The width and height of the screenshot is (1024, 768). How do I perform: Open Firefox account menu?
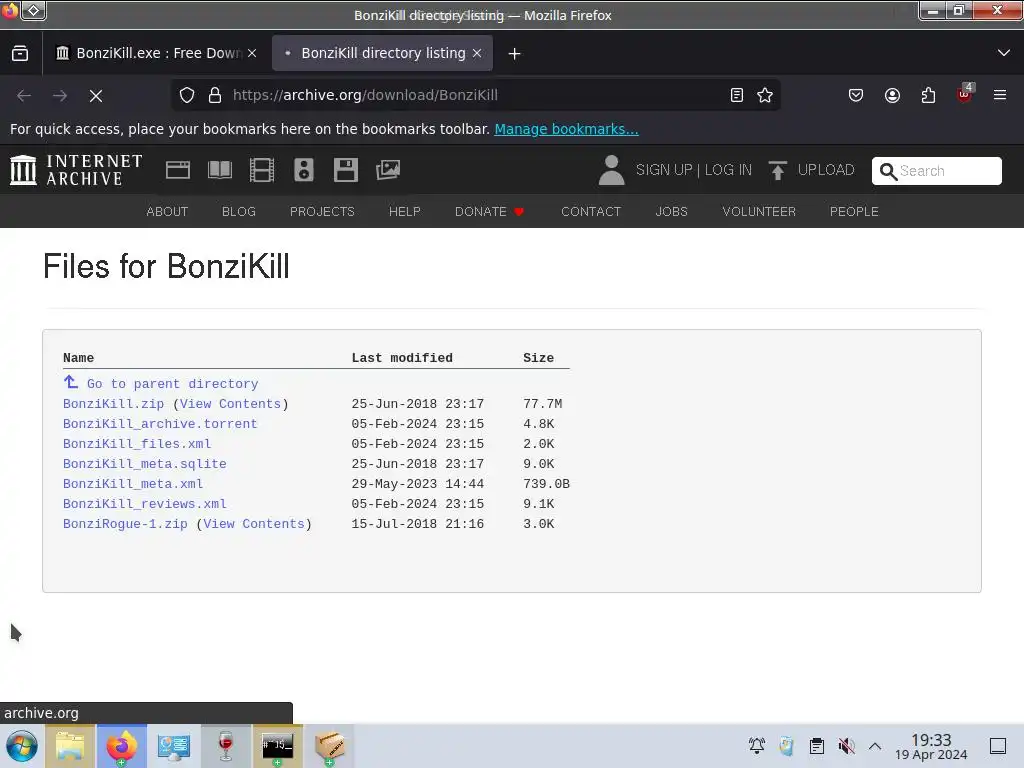coord(892,95)
